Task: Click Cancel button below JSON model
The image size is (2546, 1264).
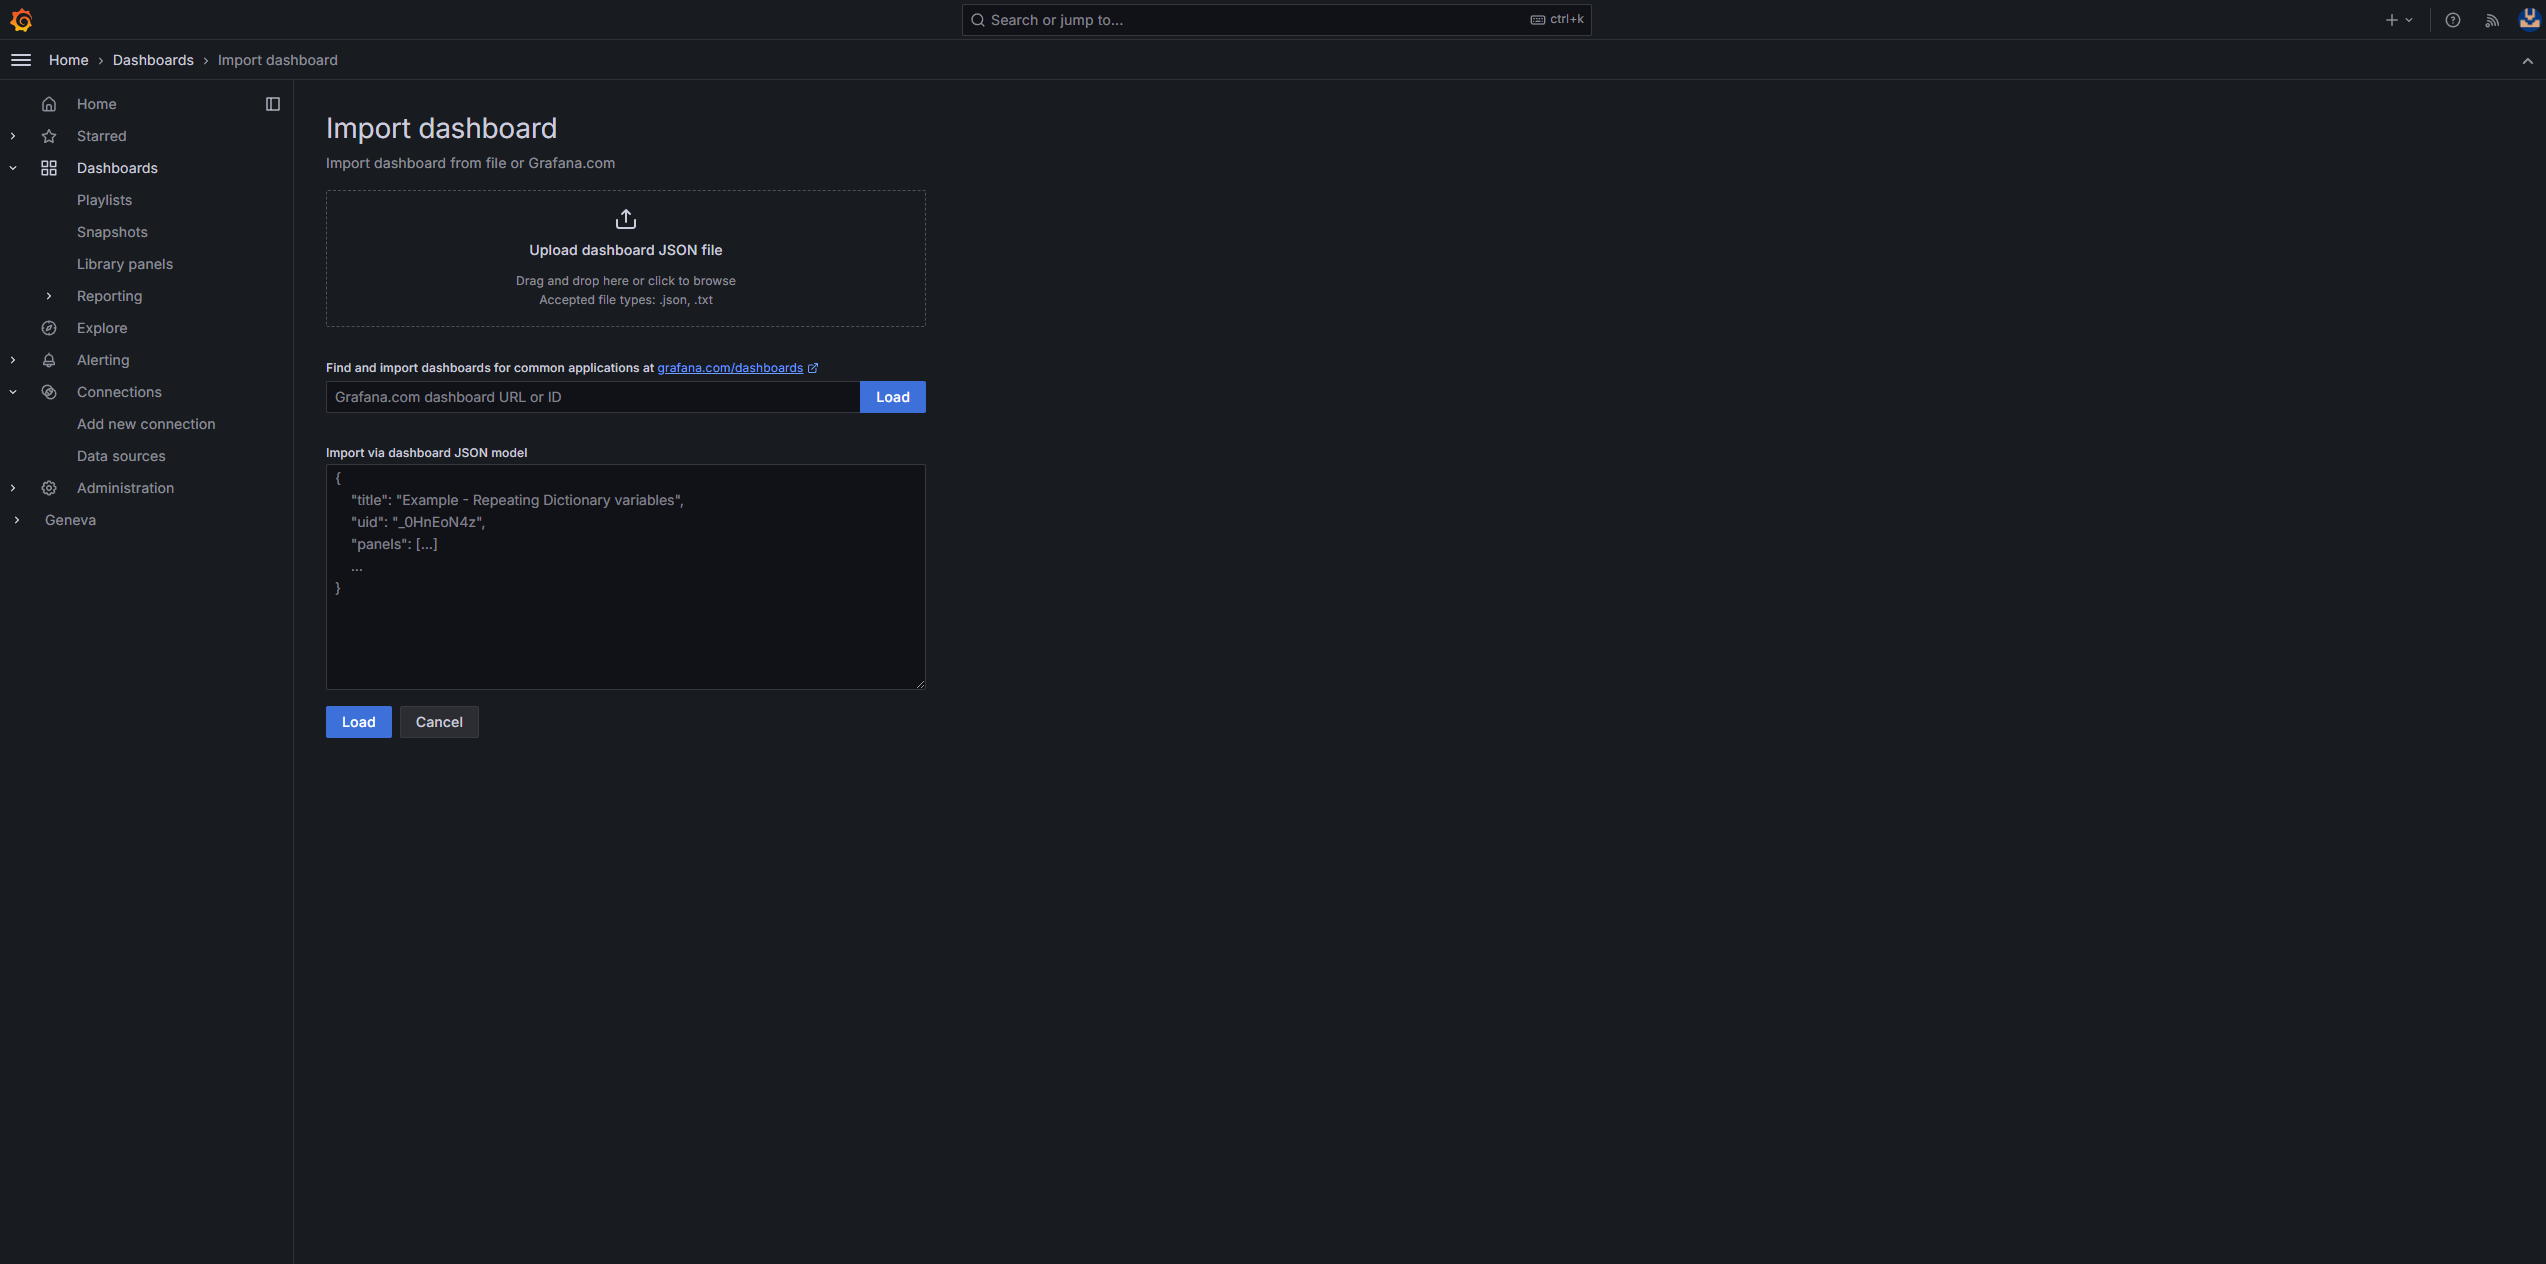Action: pyautogui.click(x=439, y=722)
